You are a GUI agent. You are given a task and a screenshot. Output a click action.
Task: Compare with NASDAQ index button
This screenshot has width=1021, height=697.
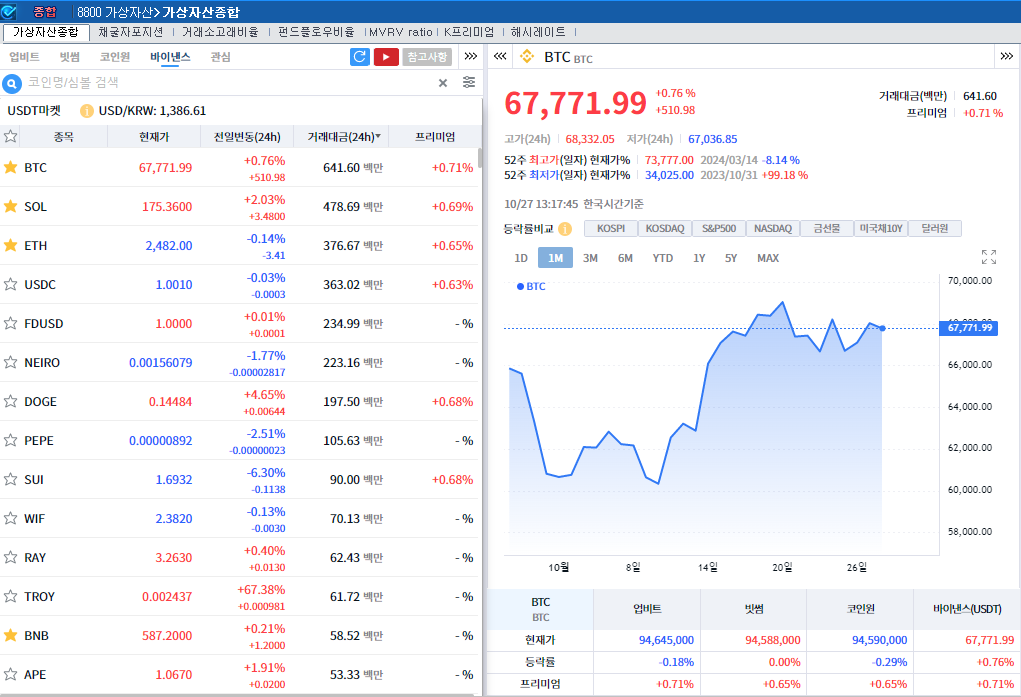click(x=773, y=229)
